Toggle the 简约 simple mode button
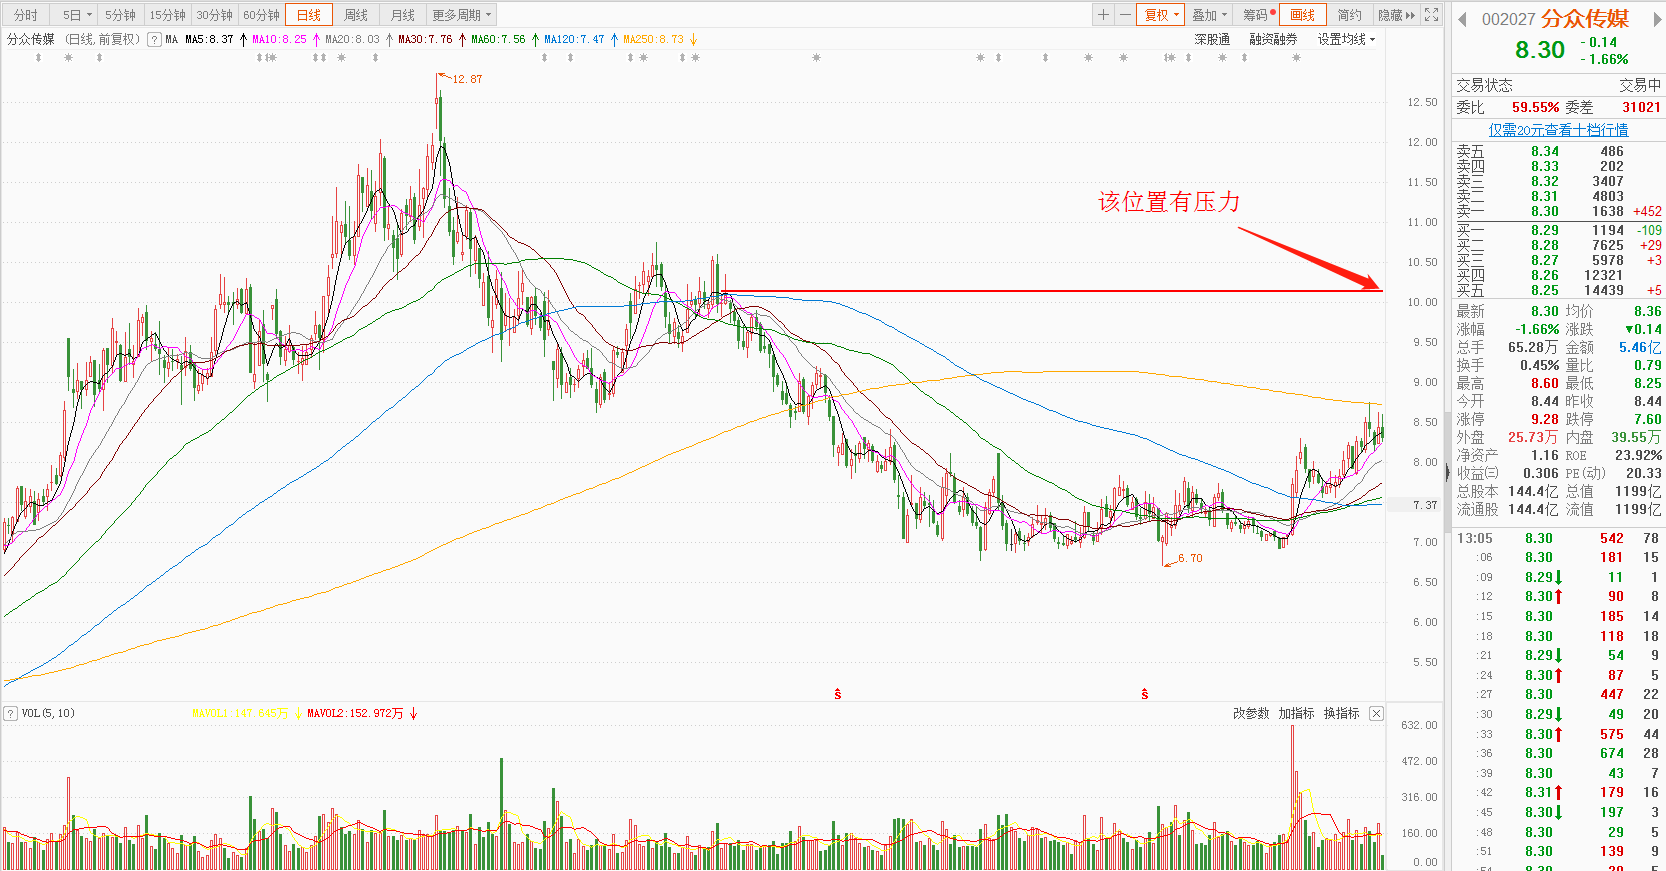This screenshot has width=1666, height=871. [1350, 15]
